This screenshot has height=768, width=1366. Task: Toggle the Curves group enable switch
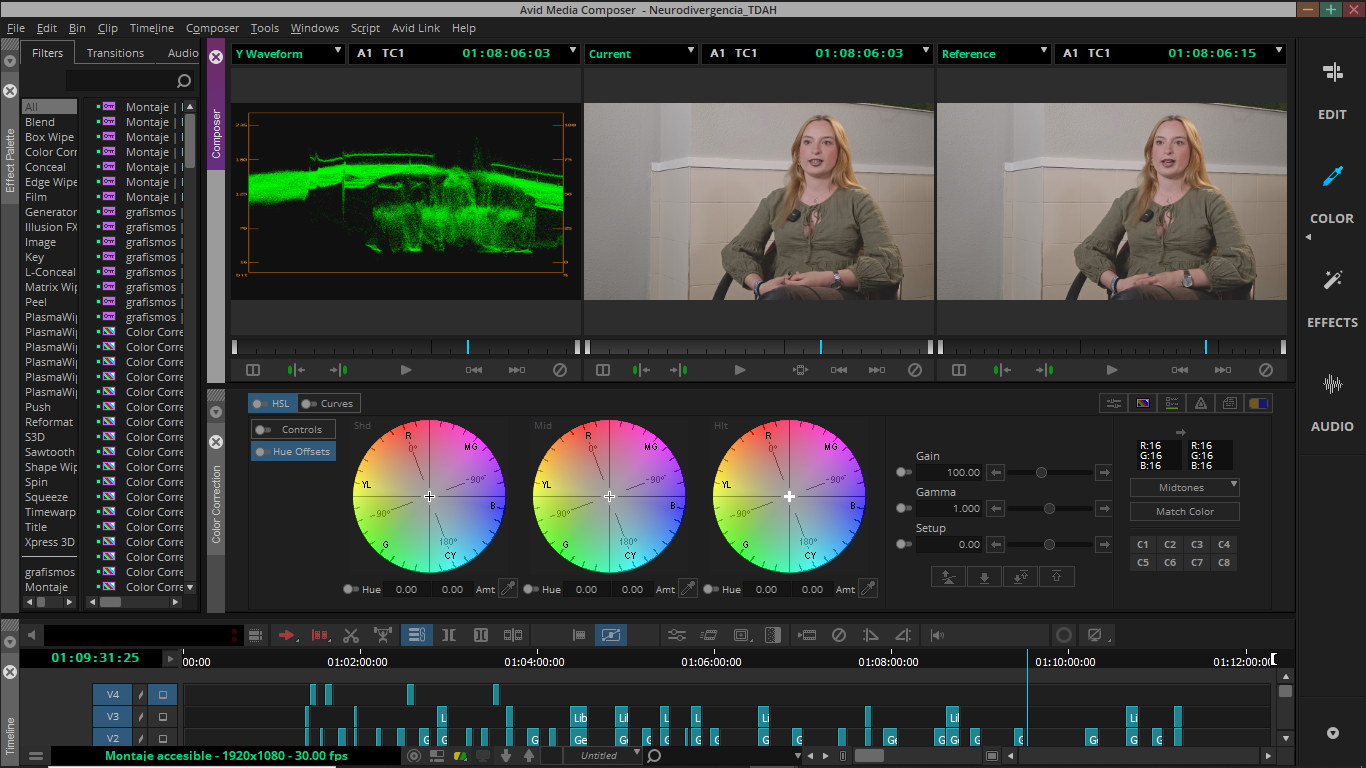pos(308,404)
